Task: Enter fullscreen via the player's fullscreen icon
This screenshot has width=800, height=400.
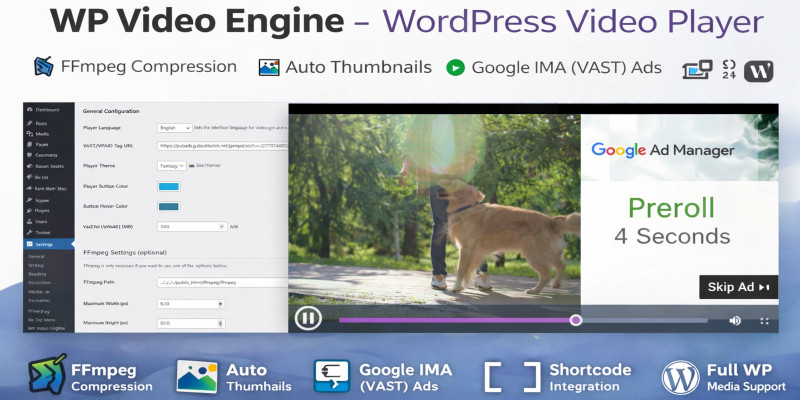Action: tap(765, 320)
